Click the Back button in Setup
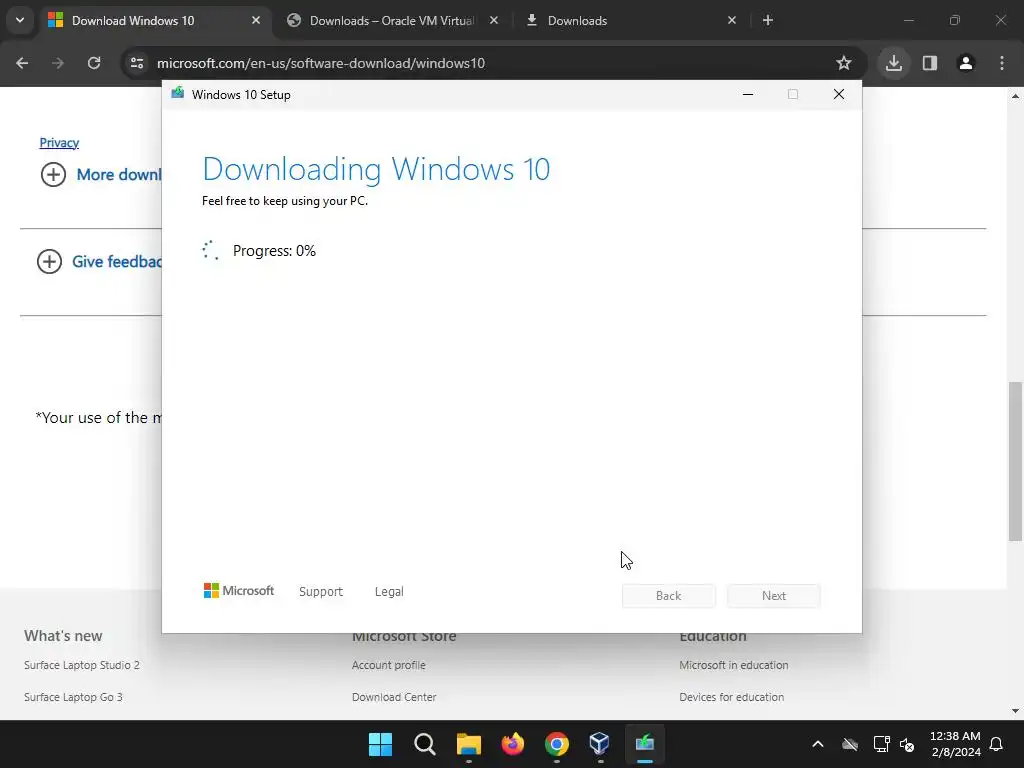This screenshot has height=768, width=1024. (669, 596)
